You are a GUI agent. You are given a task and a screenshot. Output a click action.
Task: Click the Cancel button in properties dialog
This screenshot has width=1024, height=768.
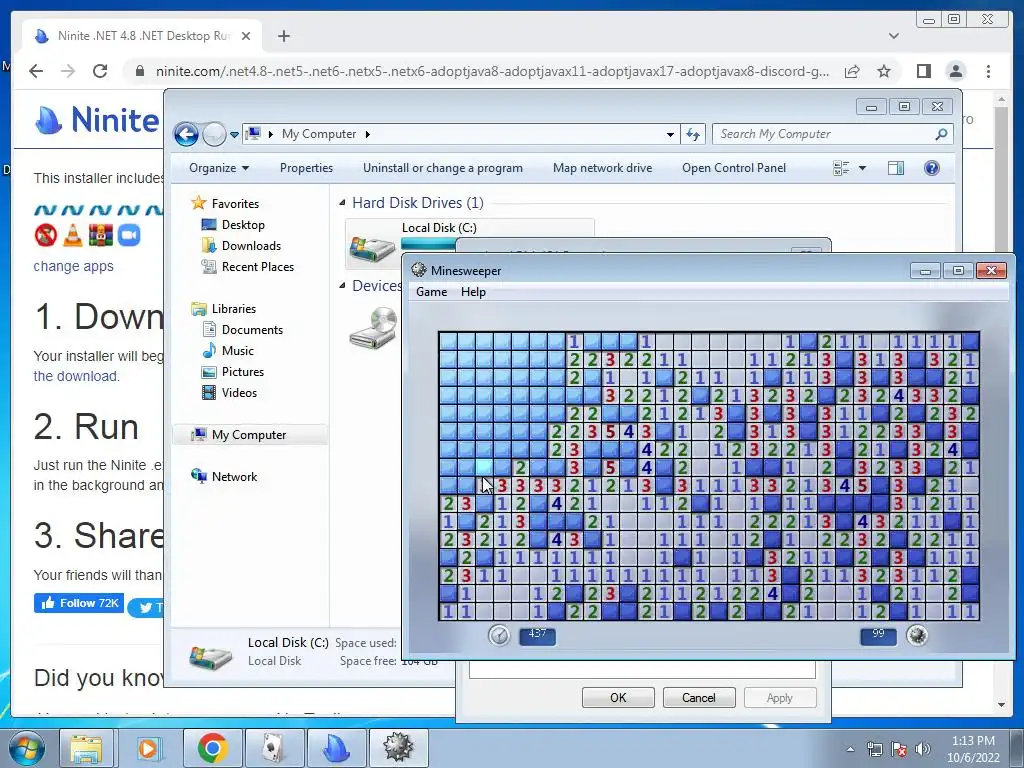point(699,697)
